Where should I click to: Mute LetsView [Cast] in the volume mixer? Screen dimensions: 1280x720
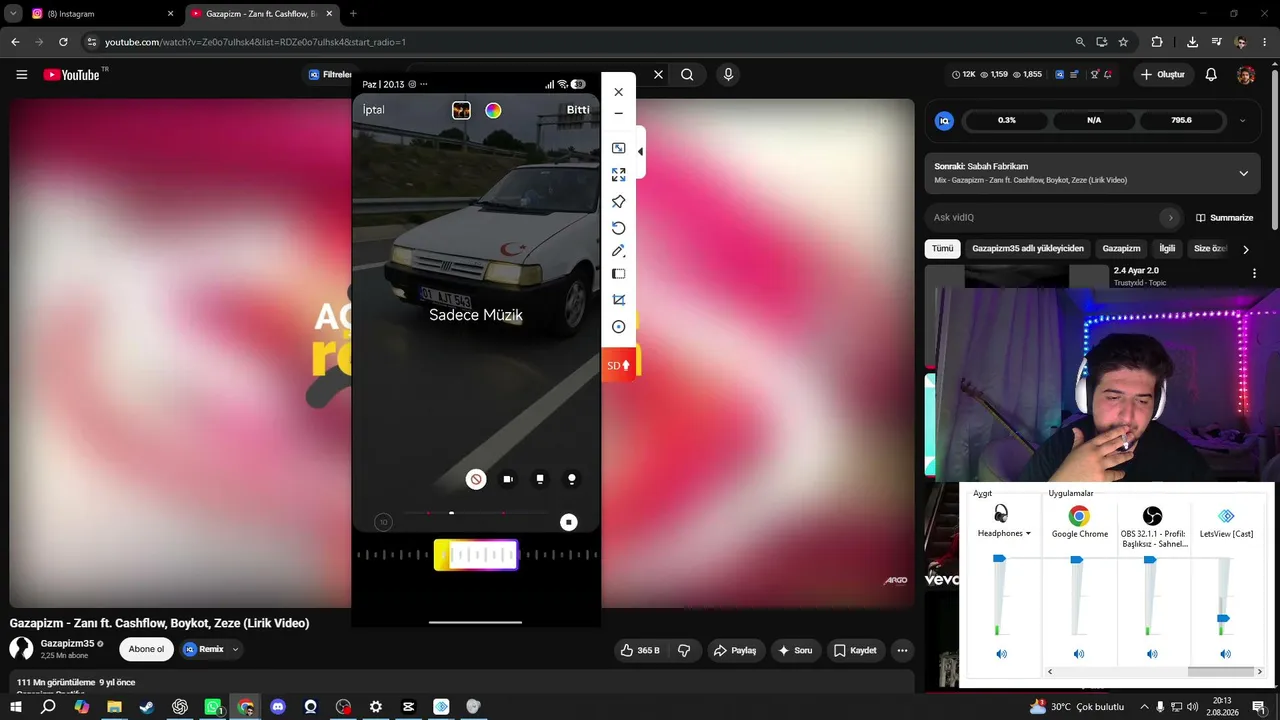click(1225, 654)
